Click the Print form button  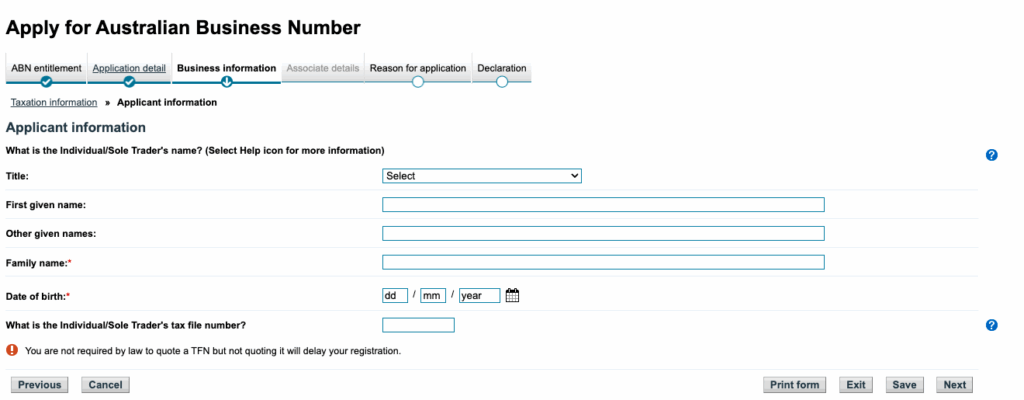tap(794, 385)
